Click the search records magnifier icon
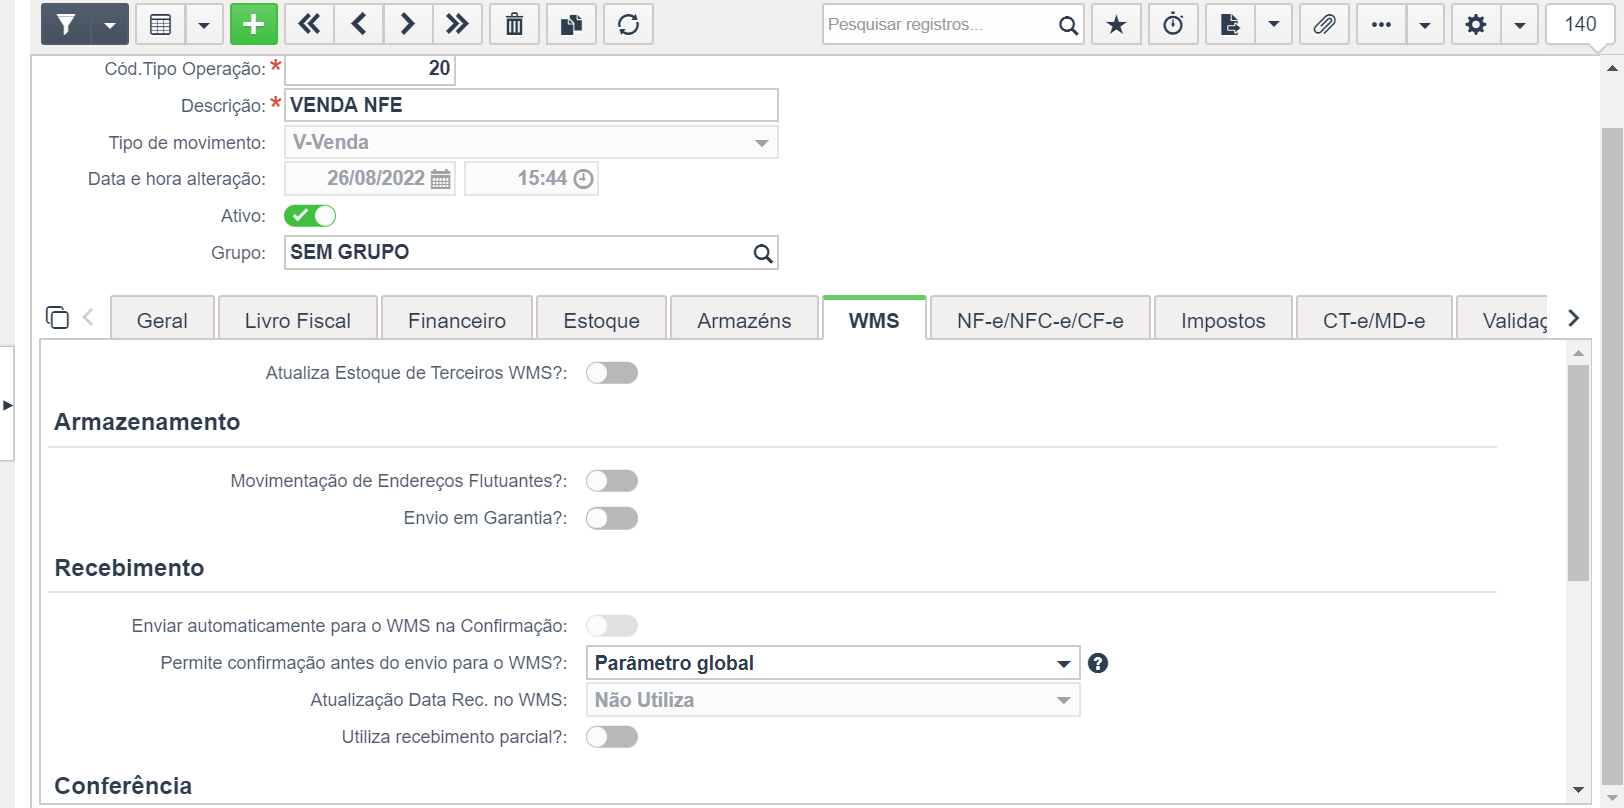 [1068, 25]
